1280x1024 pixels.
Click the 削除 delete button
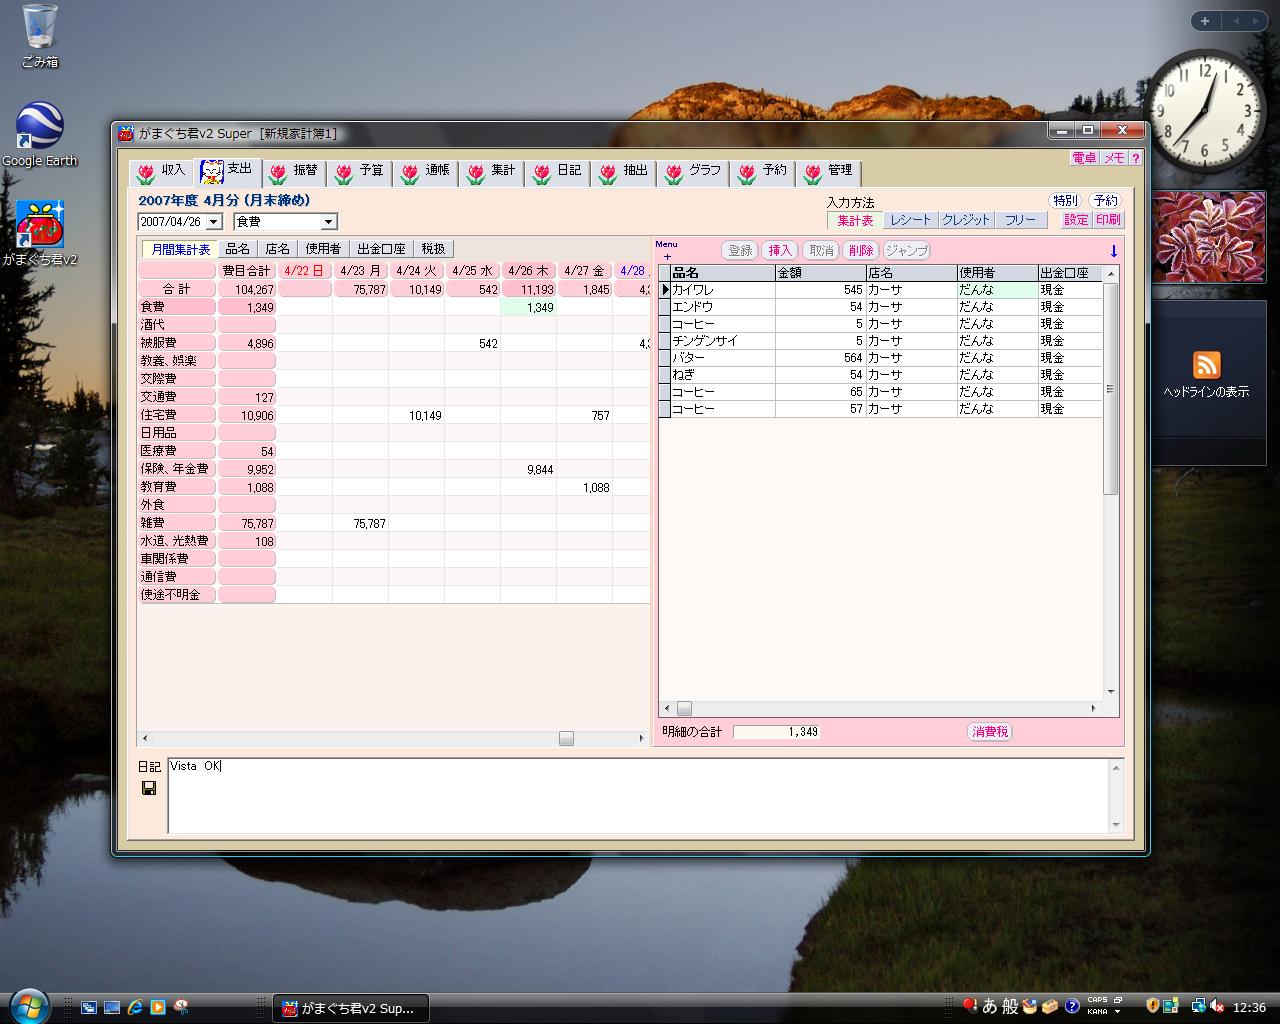click(861, 251)
